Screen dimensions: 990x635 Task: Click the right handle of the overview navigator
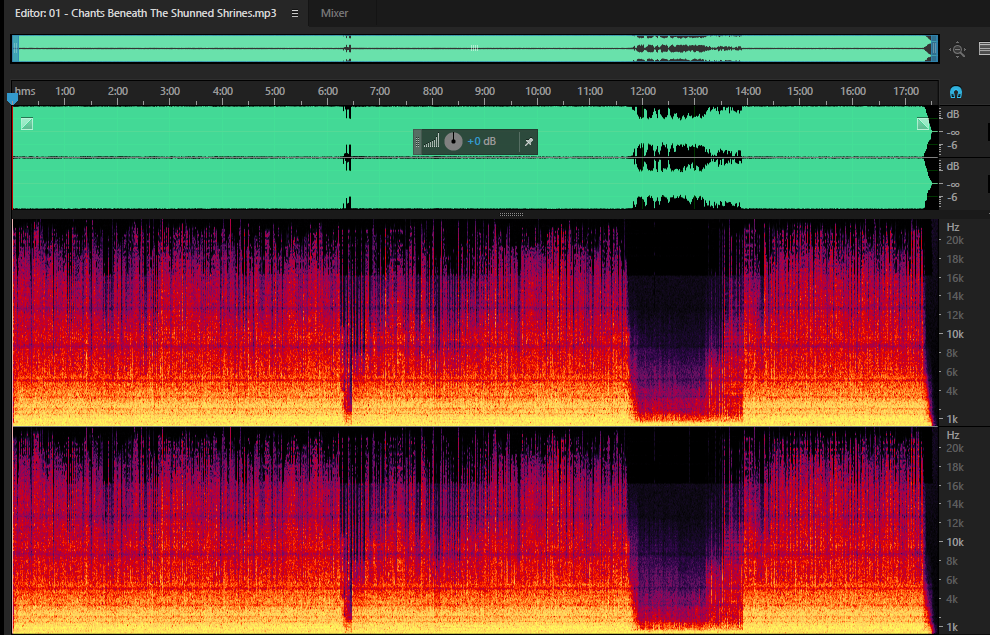(x=934, y=49)
